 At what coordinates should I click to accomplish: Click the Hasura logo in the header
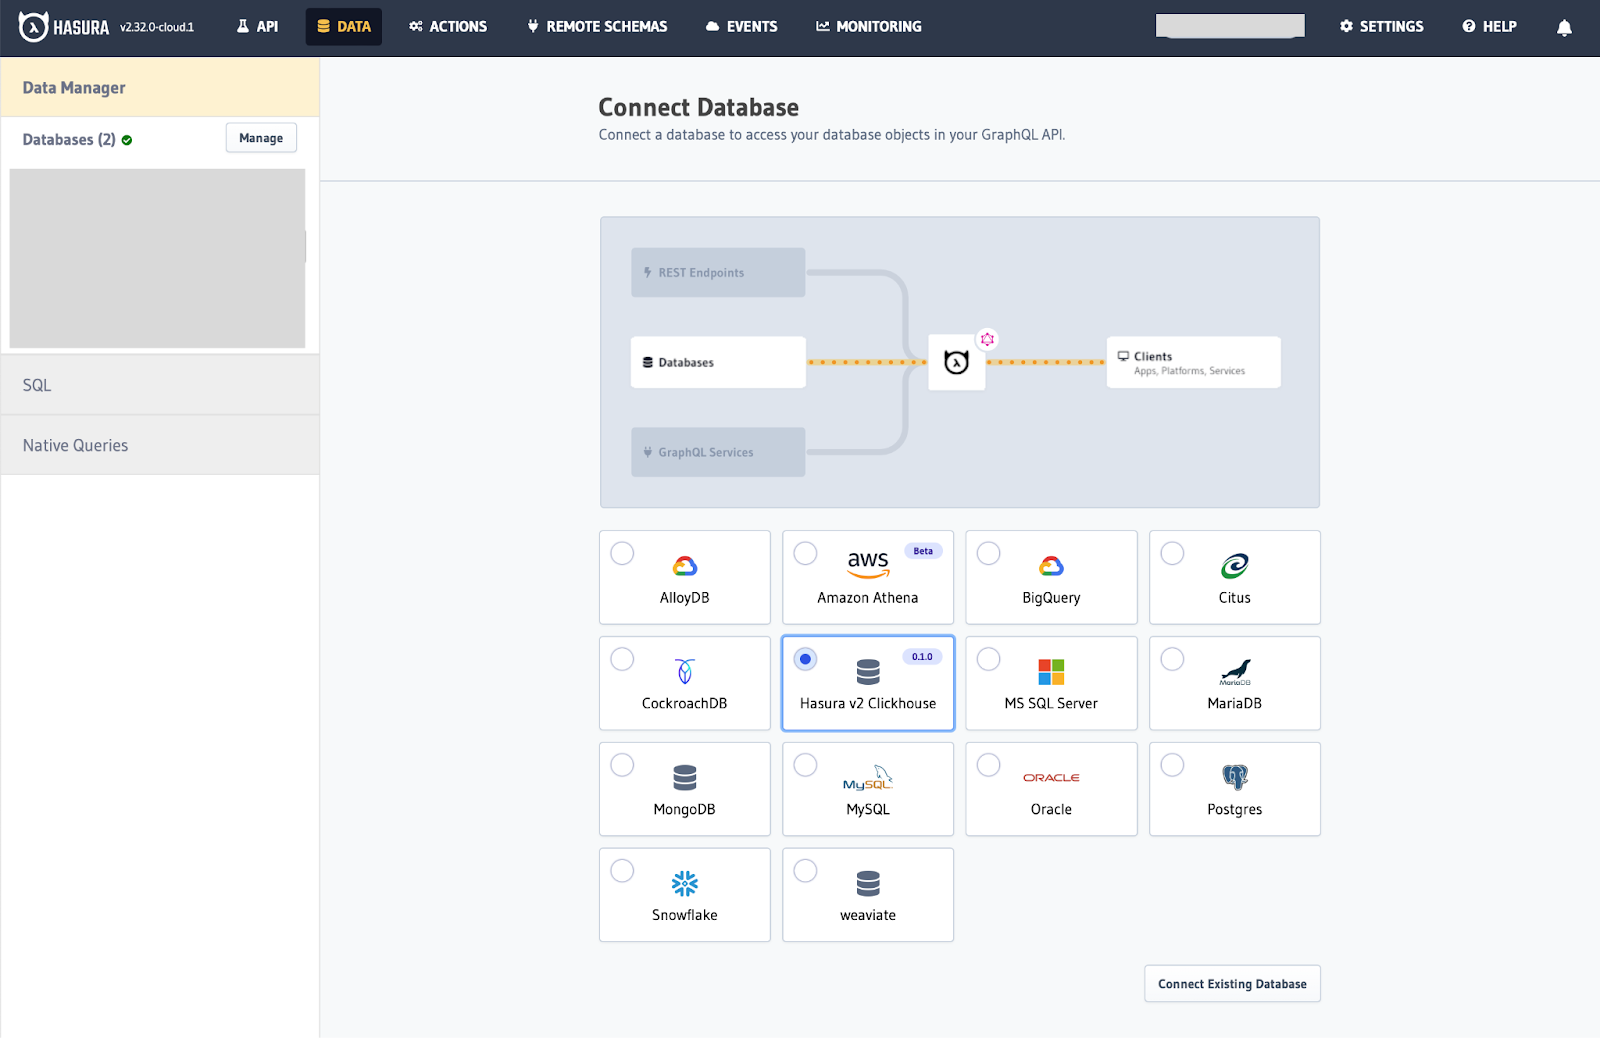pos(64,27)
